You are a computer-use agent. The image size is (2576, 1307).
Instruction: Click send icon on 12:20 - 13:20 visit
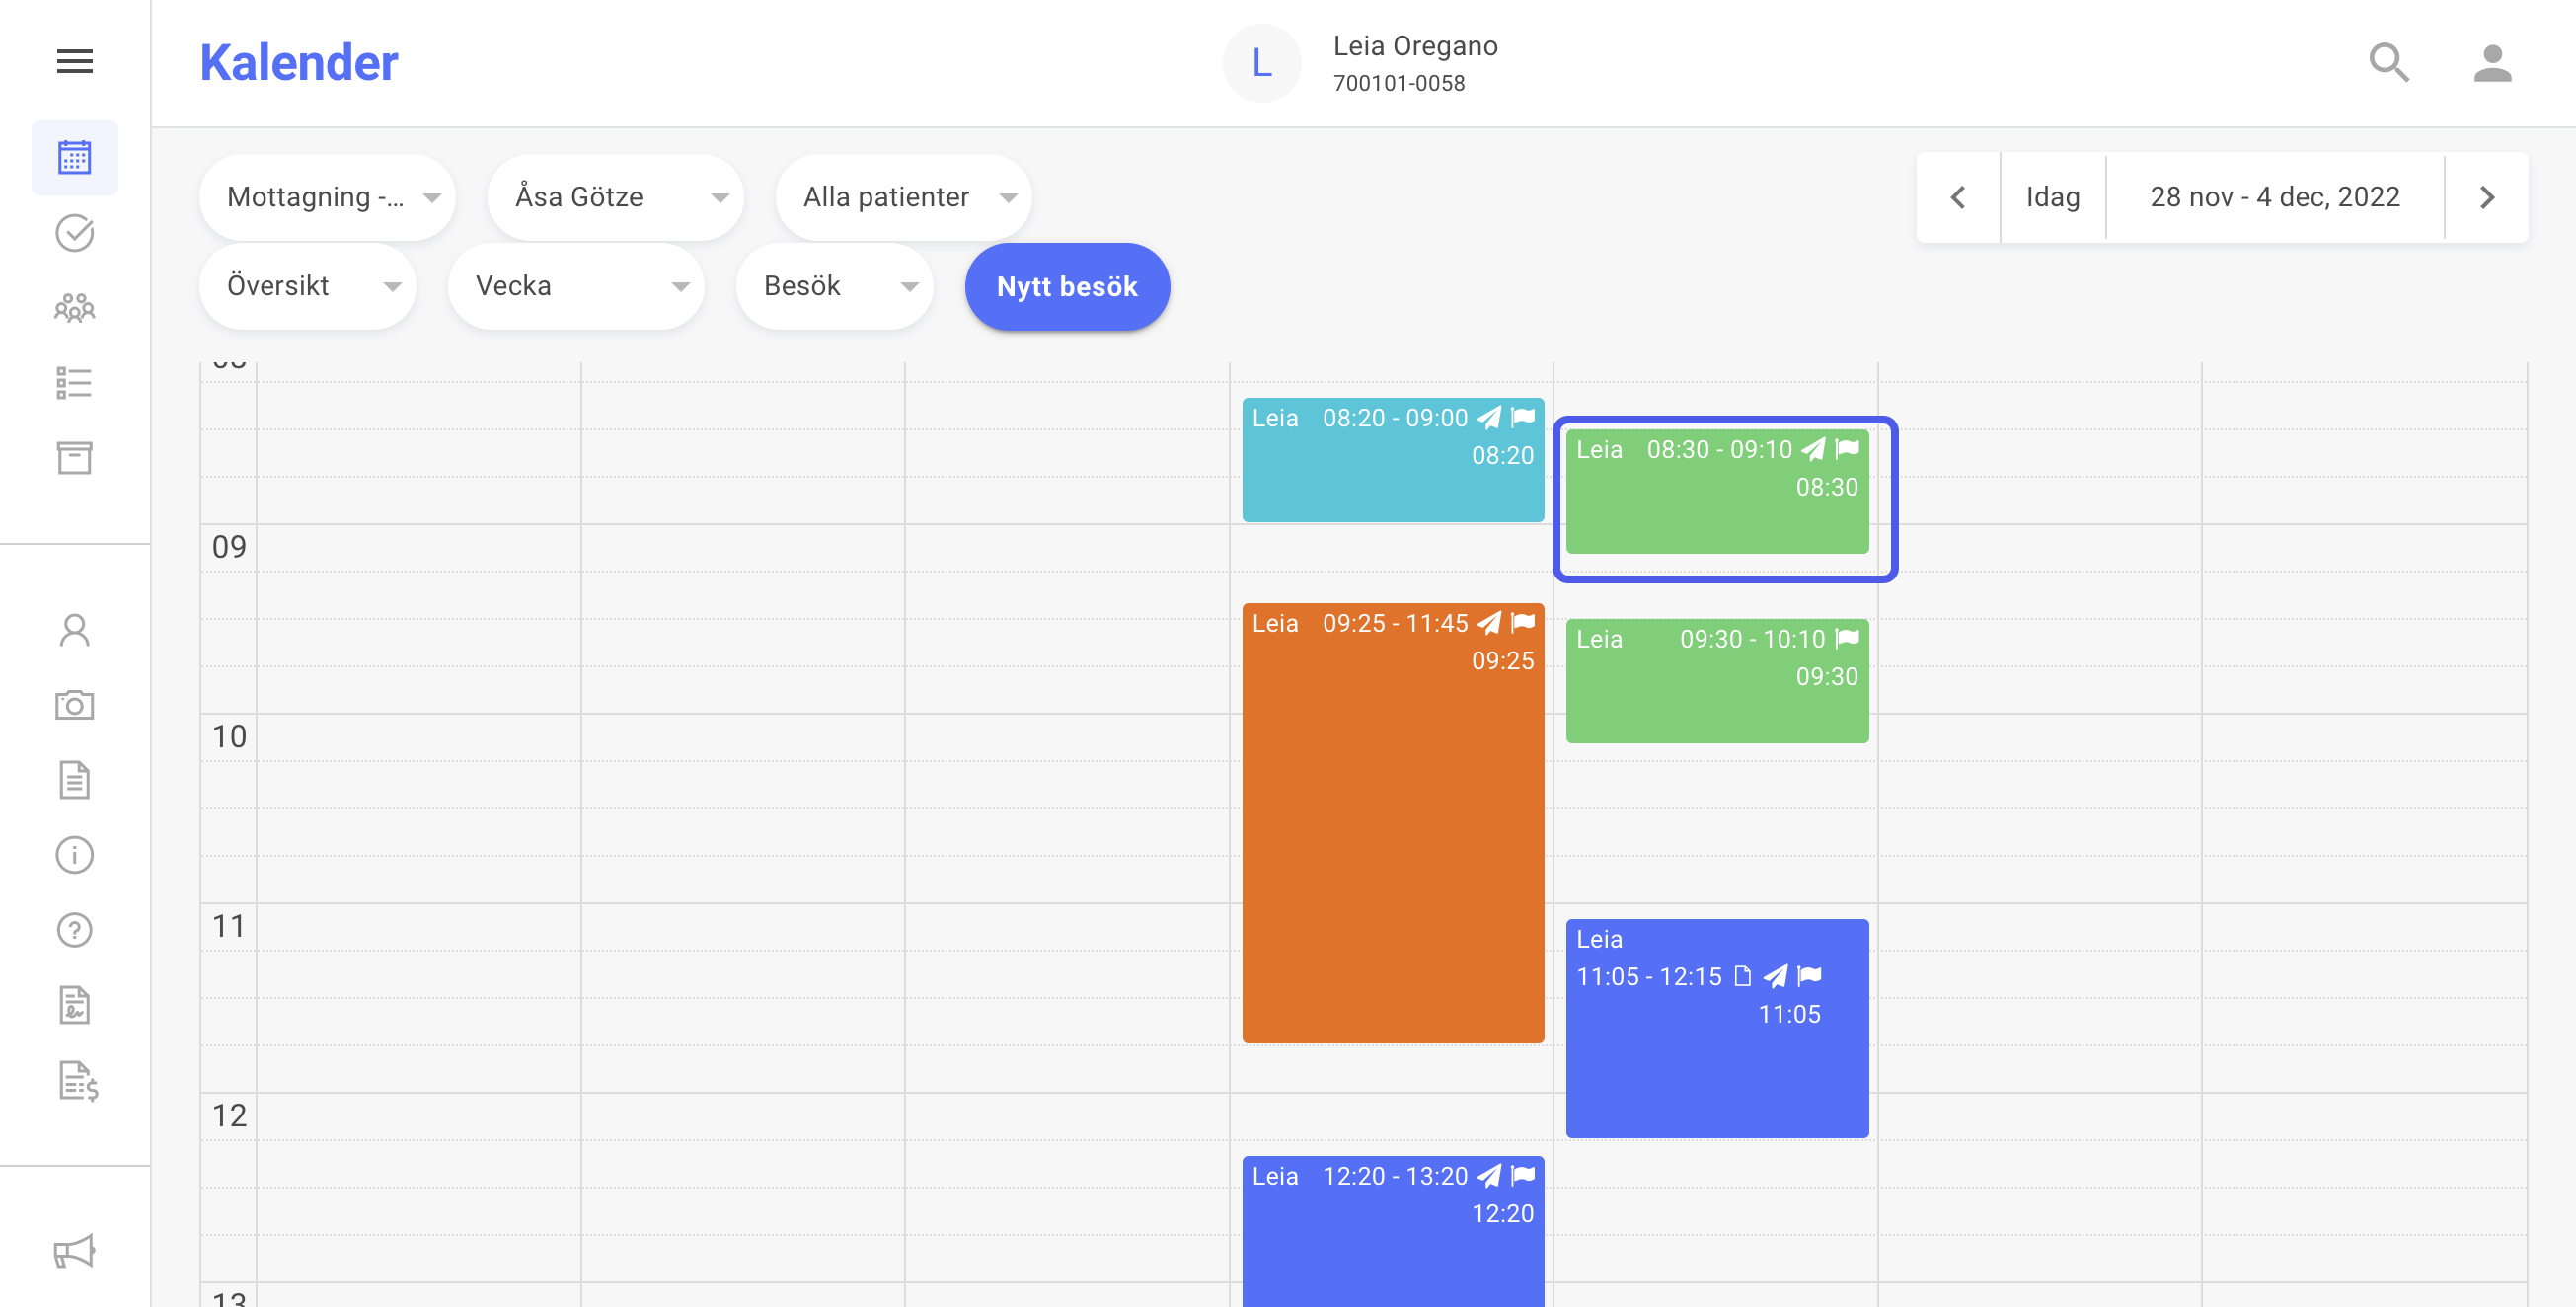(x=1490, y=1176)
